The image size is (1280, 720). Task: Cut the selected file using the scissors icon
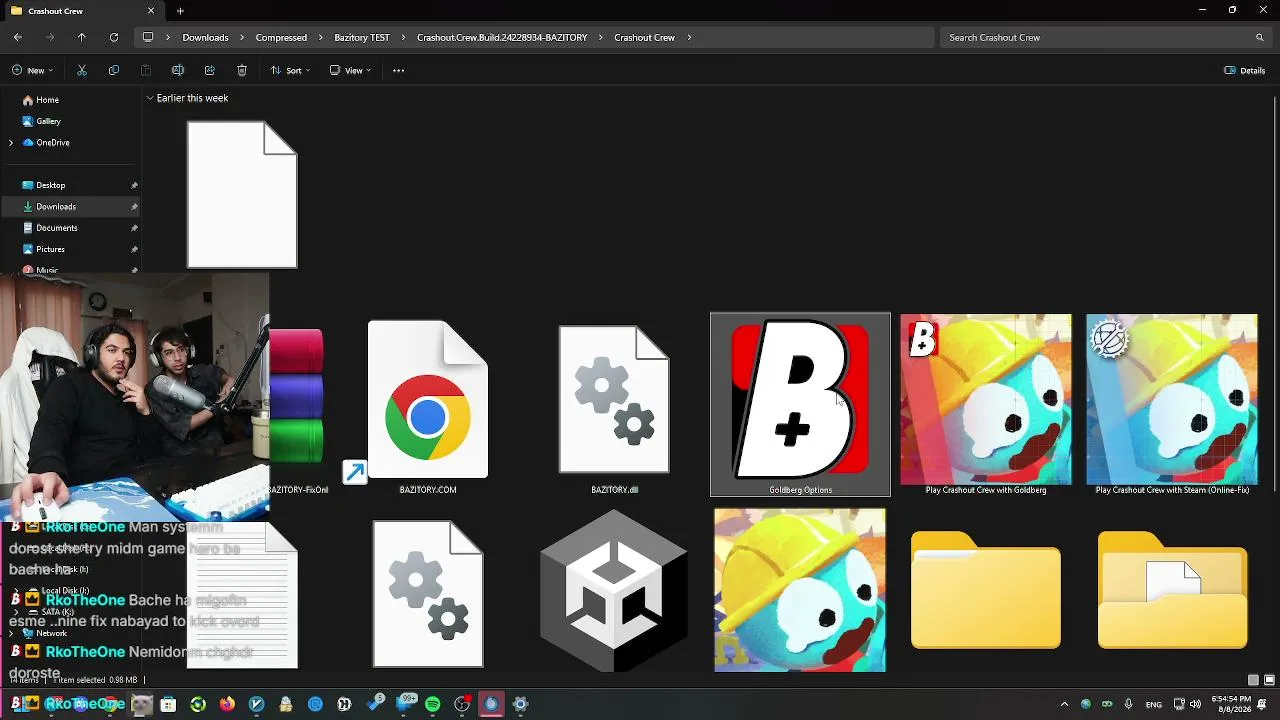point(82,70)
